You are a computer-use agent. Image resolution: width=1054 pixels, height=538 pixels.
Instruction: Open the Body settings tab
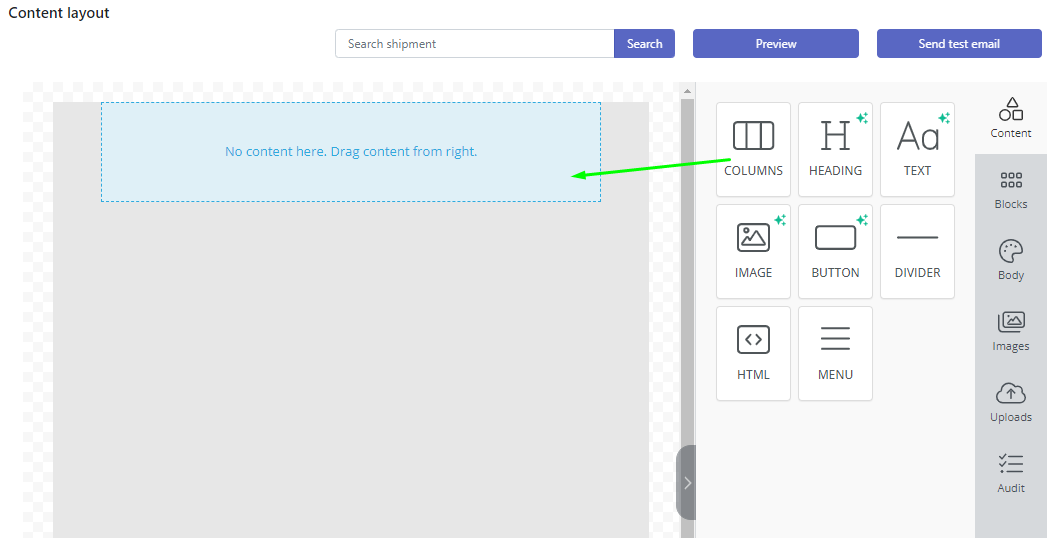pos(1011,260)
